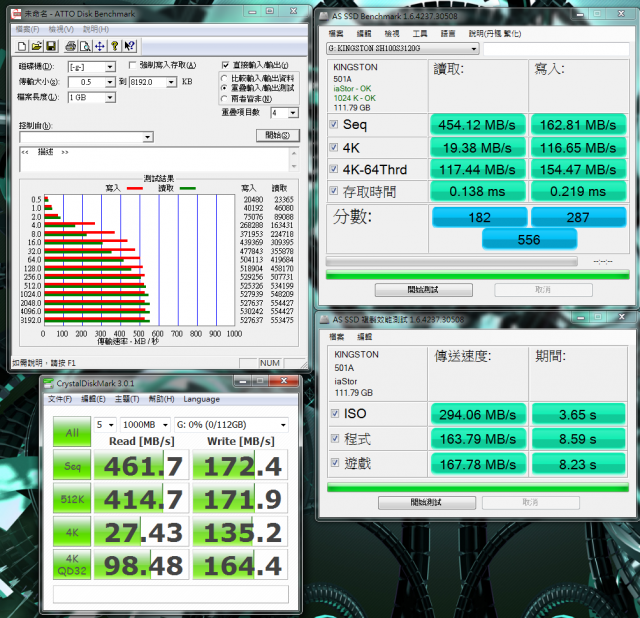The image size is (640, 618).
Task: Open the 檔案(F) menu in ATTO
Action: pos(27,29)
